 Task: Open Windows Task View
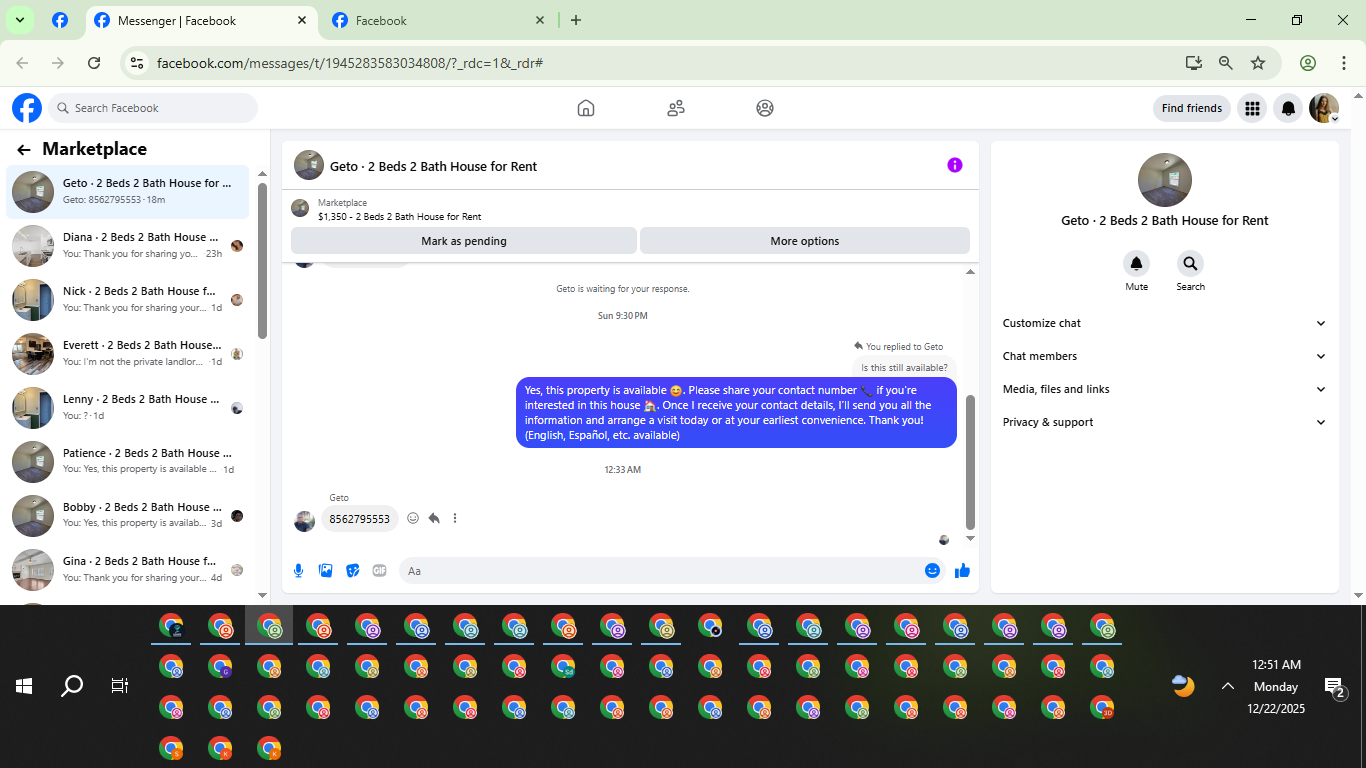(120, 686)
